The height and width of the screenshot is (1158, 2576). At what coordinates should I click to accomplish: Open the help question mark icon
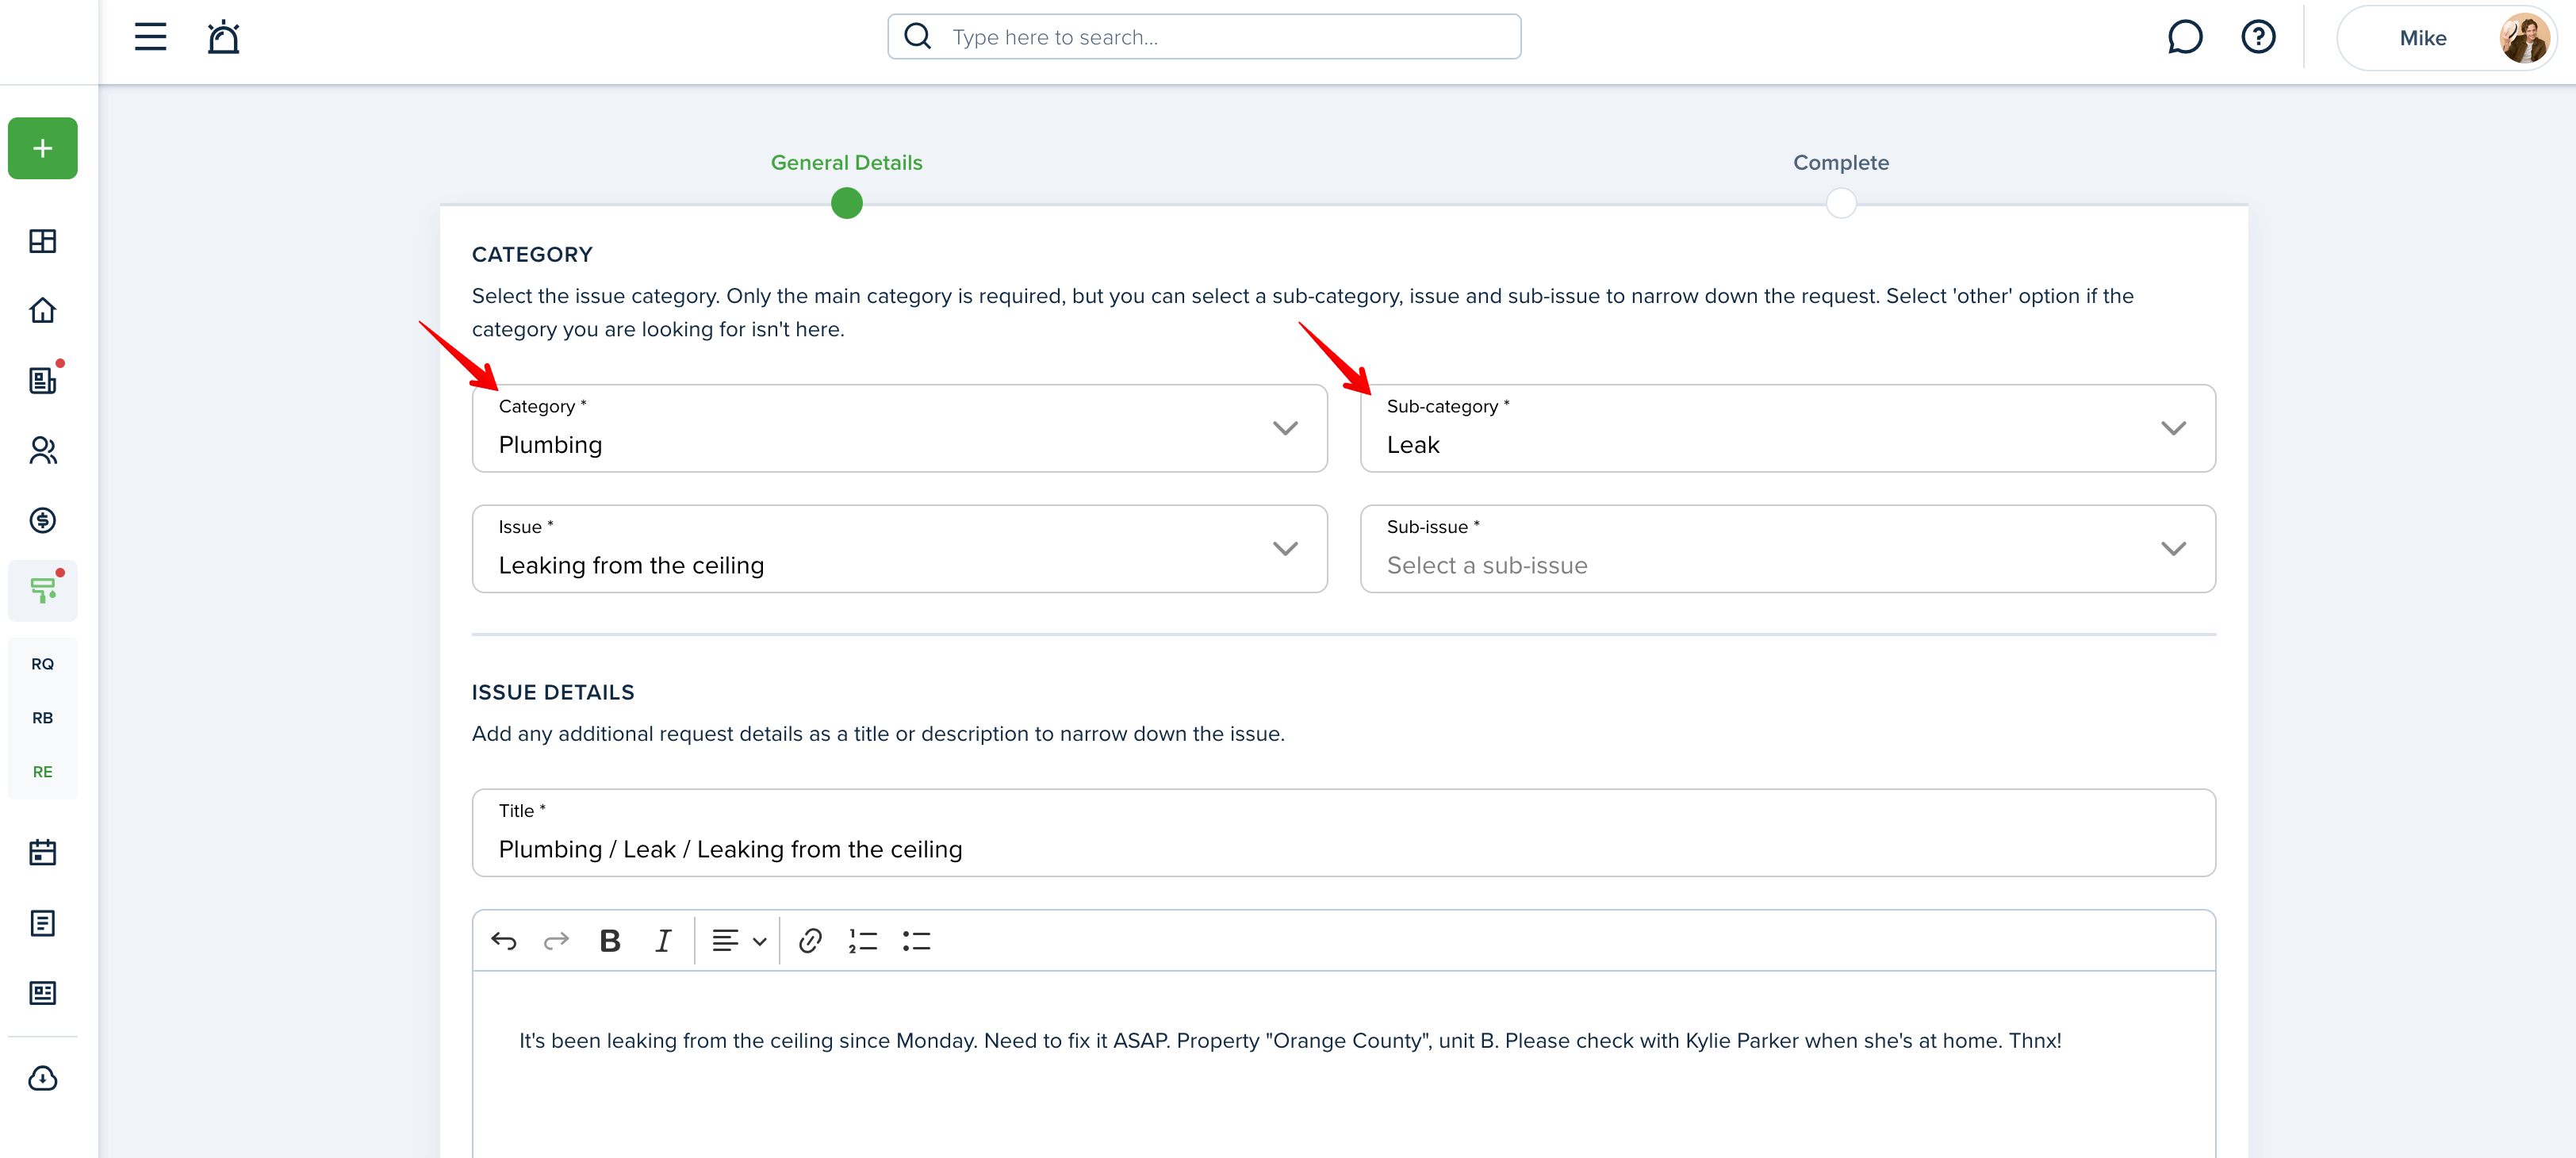(x=2258, y=37)
